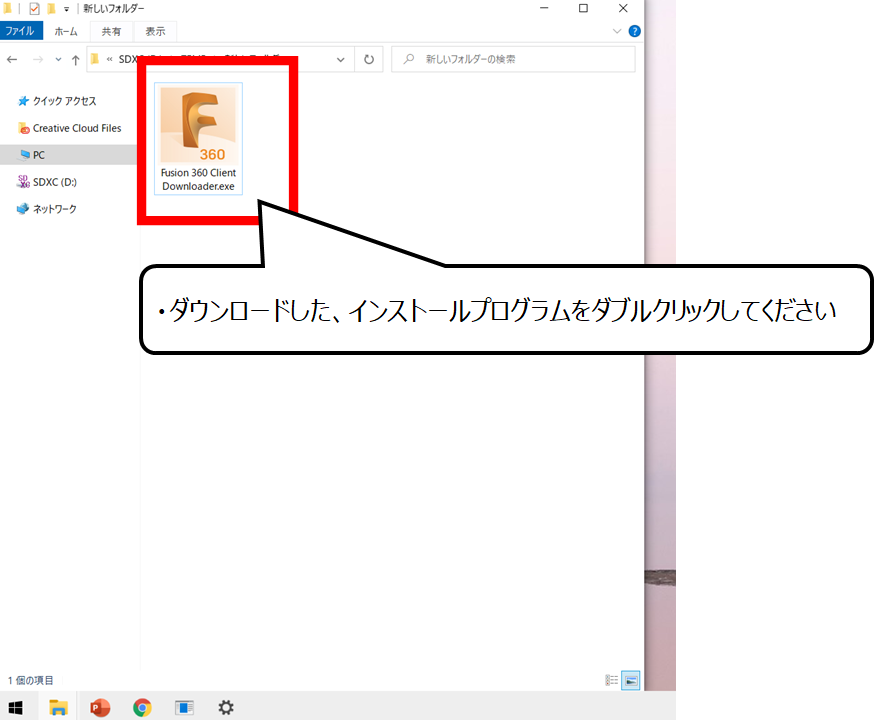Open the quick access toolbar customize dropdown

click(x=66, y=9)
